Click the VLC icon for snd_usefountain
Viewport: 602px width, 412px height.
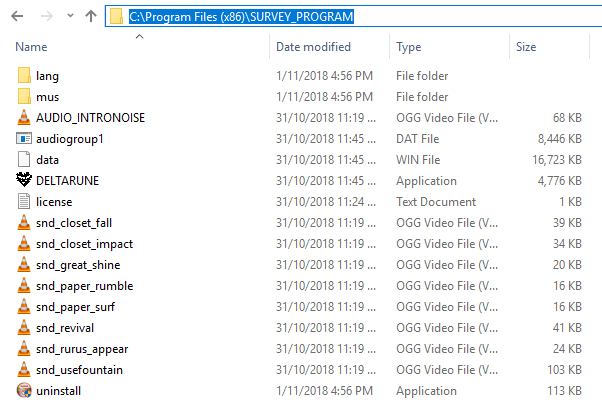tap(24, 369)
